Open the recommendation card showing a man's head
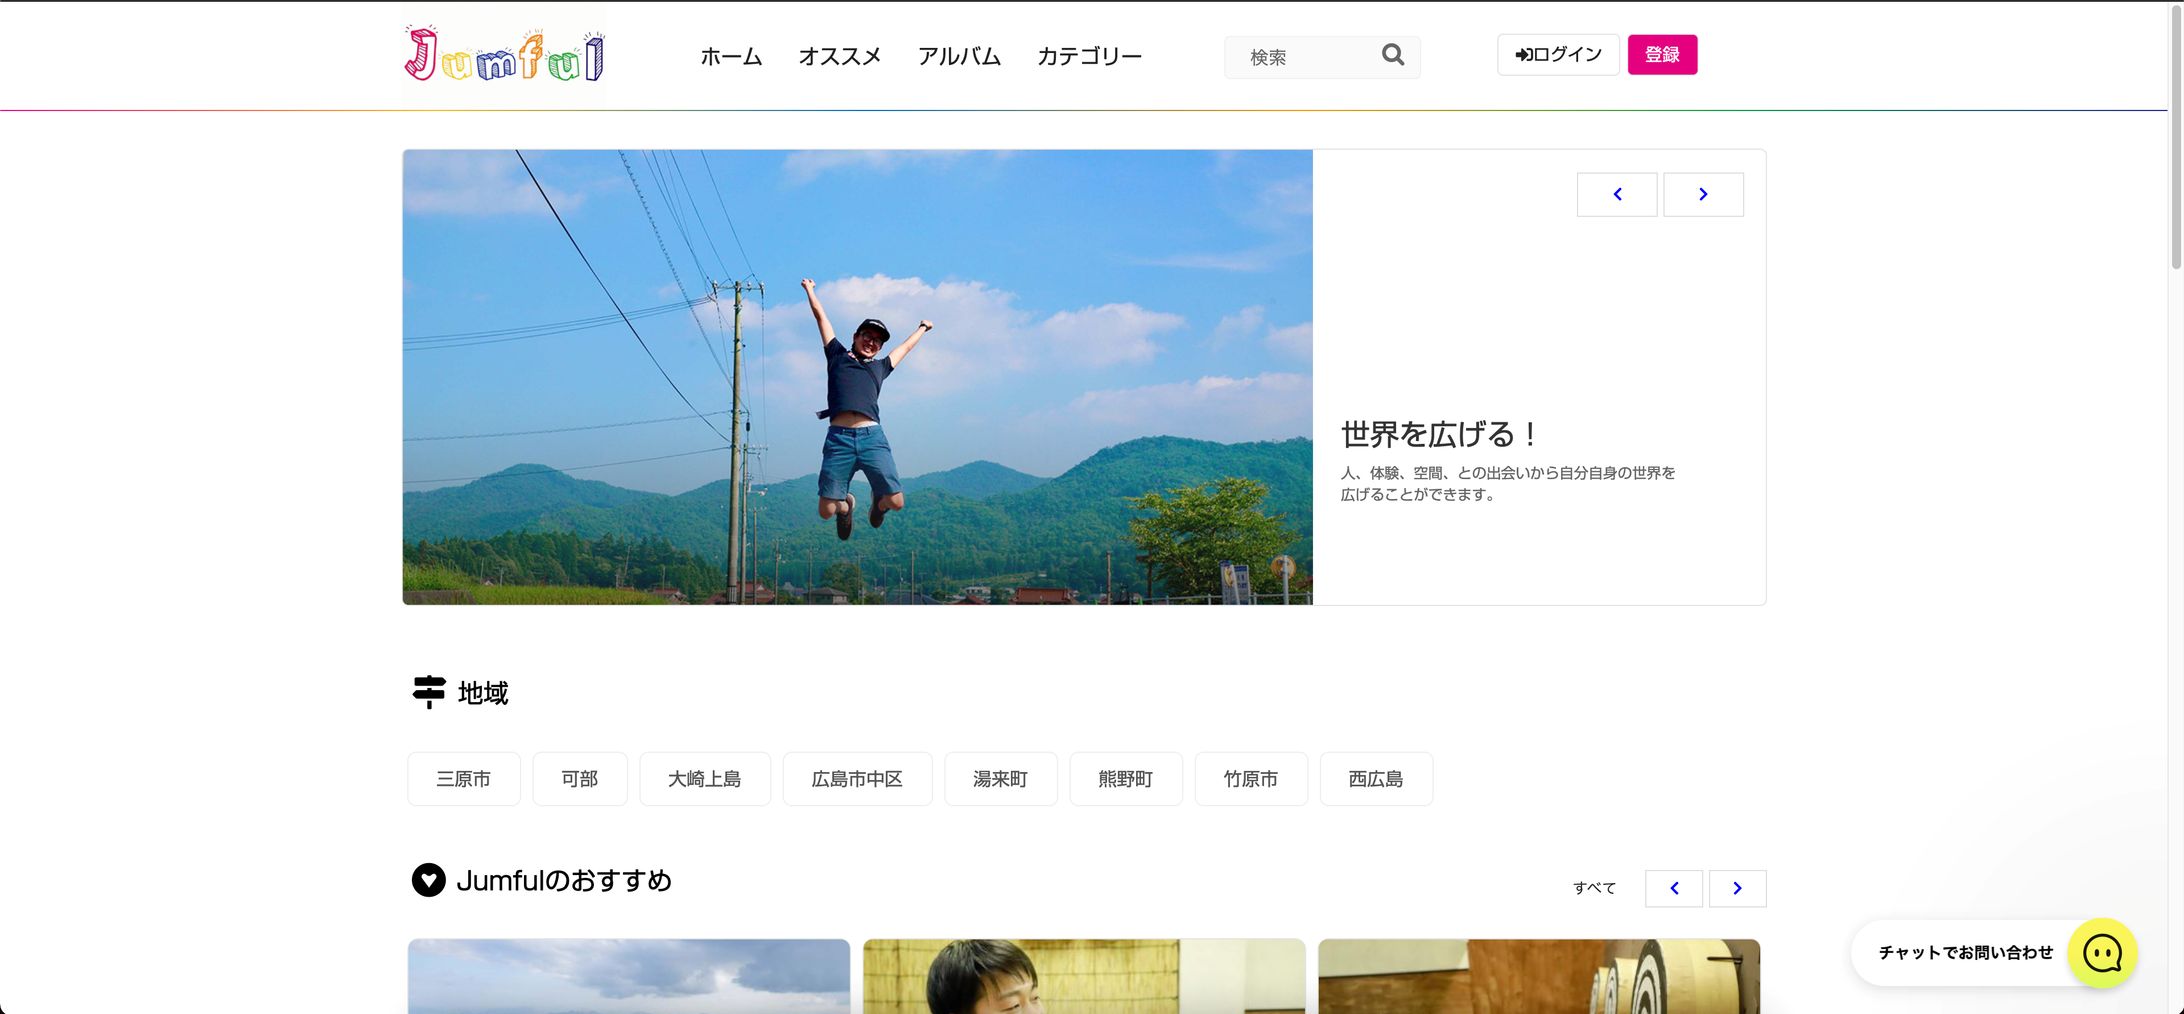 [1084, 976]
